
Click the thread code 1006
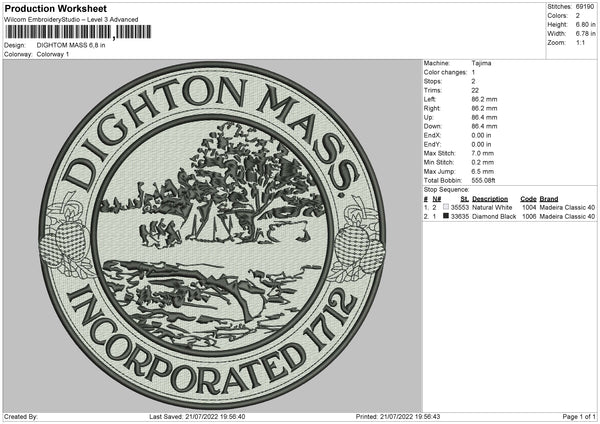tap(529, 217)
